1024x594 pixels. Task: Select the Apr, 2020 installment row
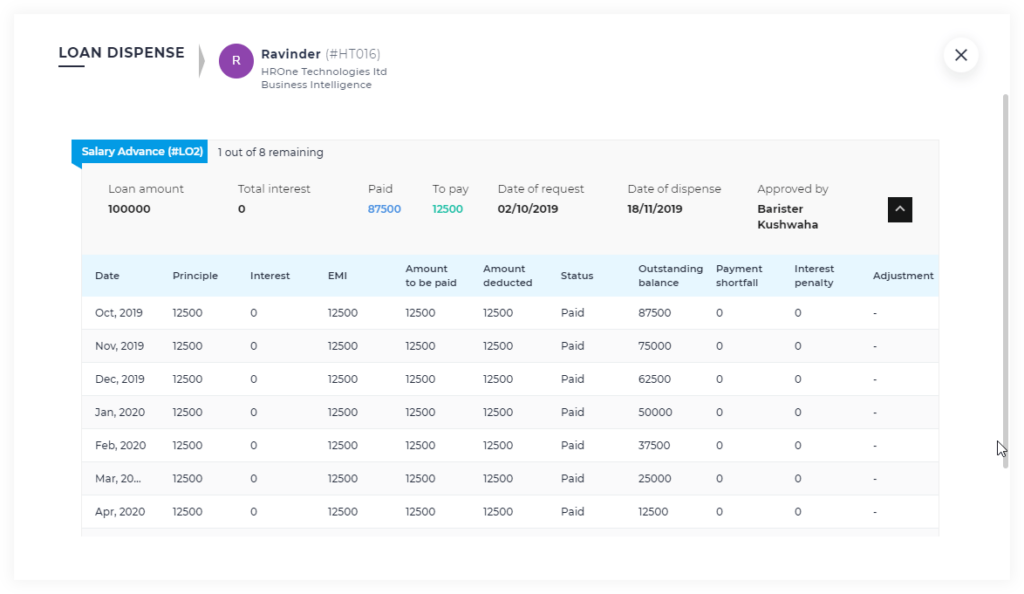pos(400,511)
